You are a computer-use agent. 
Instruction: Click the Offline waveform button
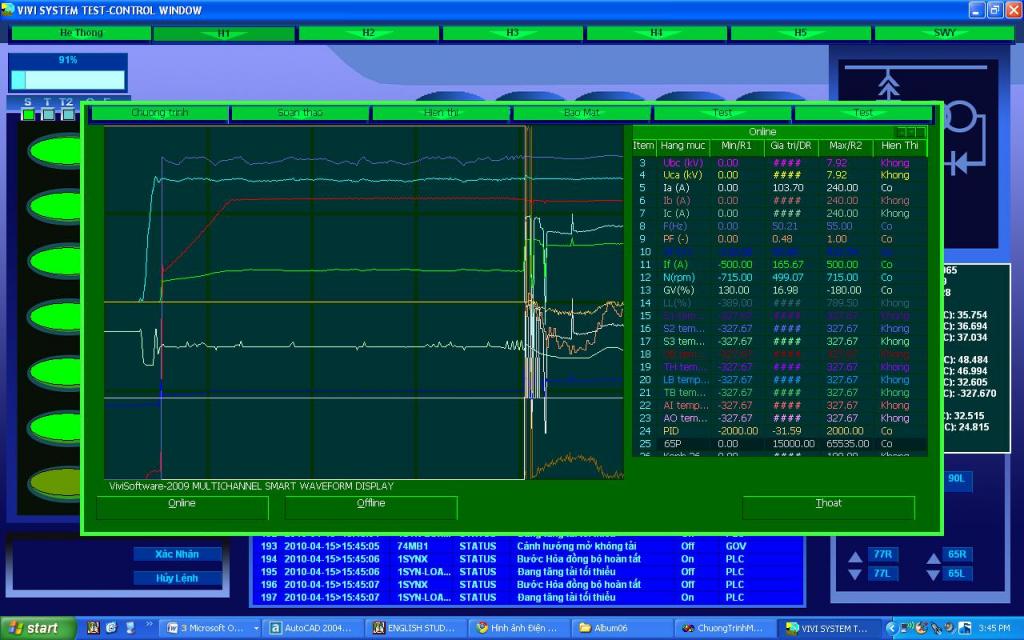tap(371, 507)
